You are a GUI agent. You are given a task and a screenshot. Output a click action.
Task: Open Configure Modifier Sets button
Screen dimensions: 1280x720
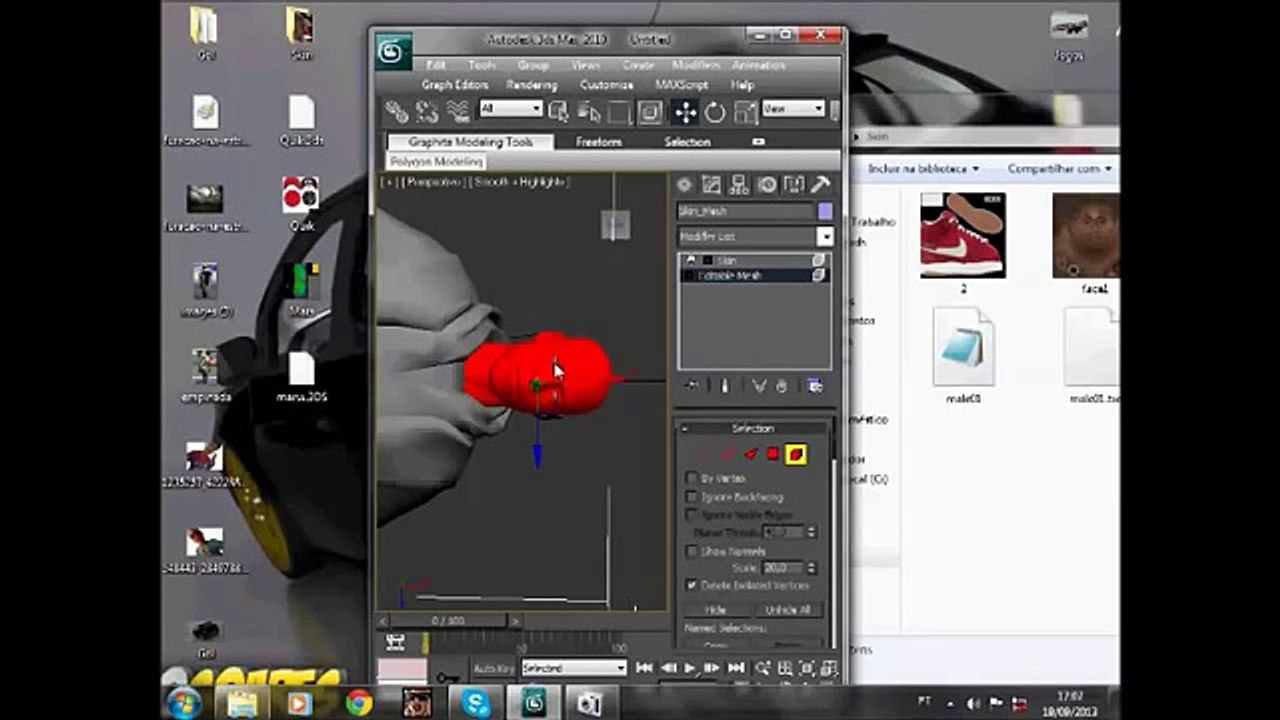(815, 386)
